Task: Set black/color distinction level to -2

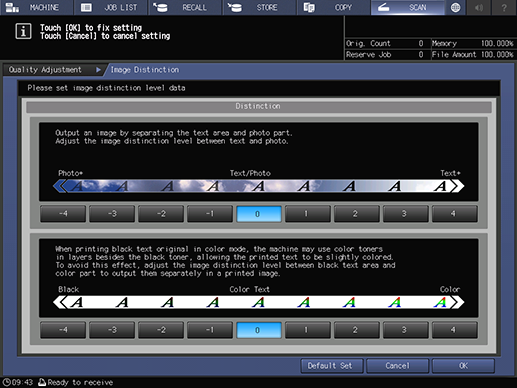Action: [161, 330]
